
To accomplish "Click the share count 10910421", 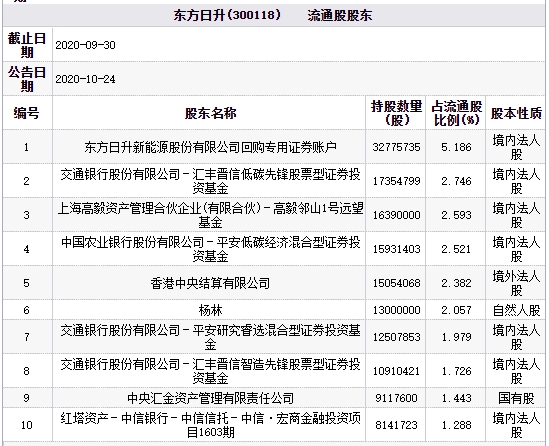I will pyautogui.click(x=396, y=371).
